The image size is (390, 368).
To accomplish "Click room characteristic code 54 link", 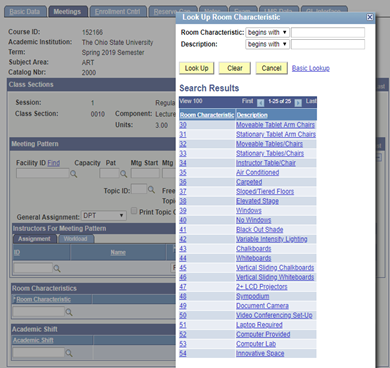I will (x=183, y=353).
